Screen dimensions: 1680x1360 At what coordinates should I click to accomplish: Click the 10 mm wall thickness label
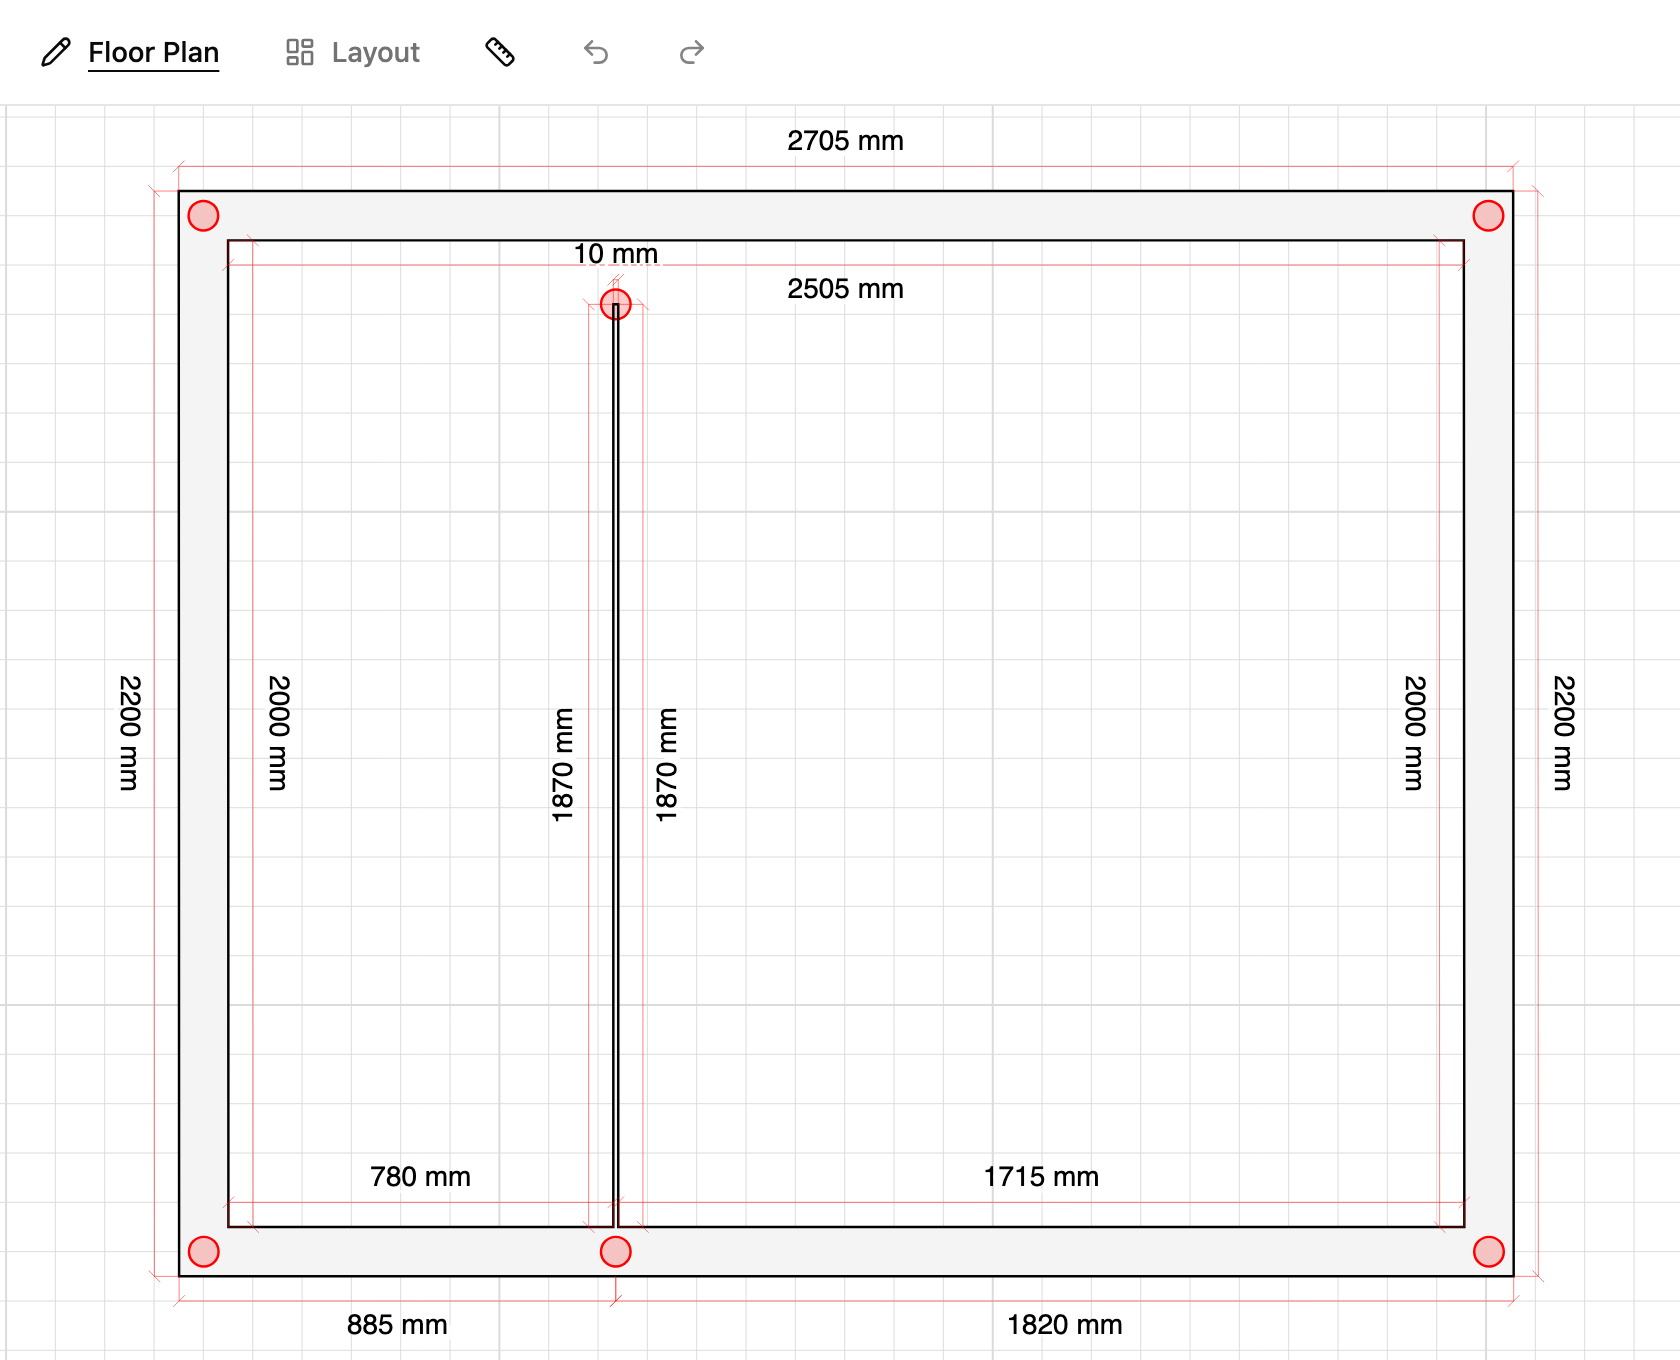[x=616, y=254]
